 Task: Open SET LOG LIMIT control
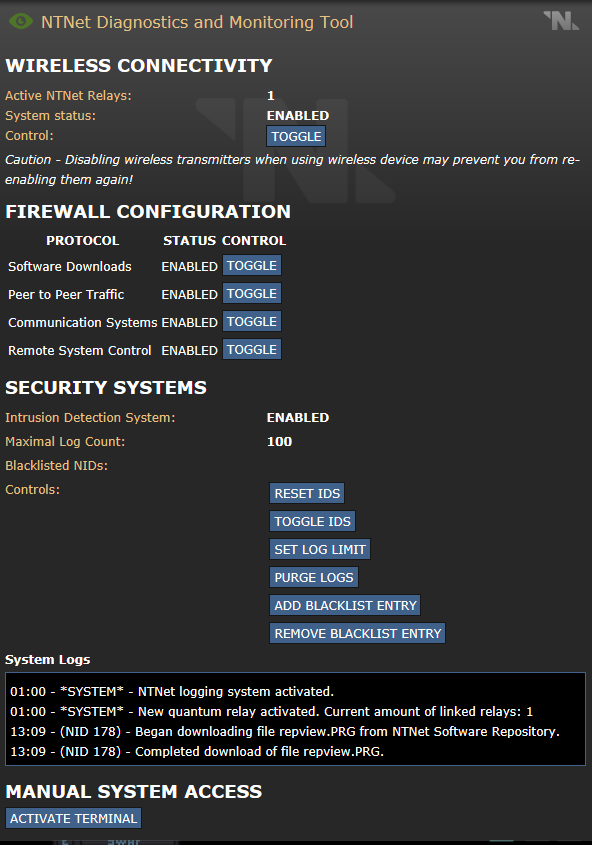[320, 549]
